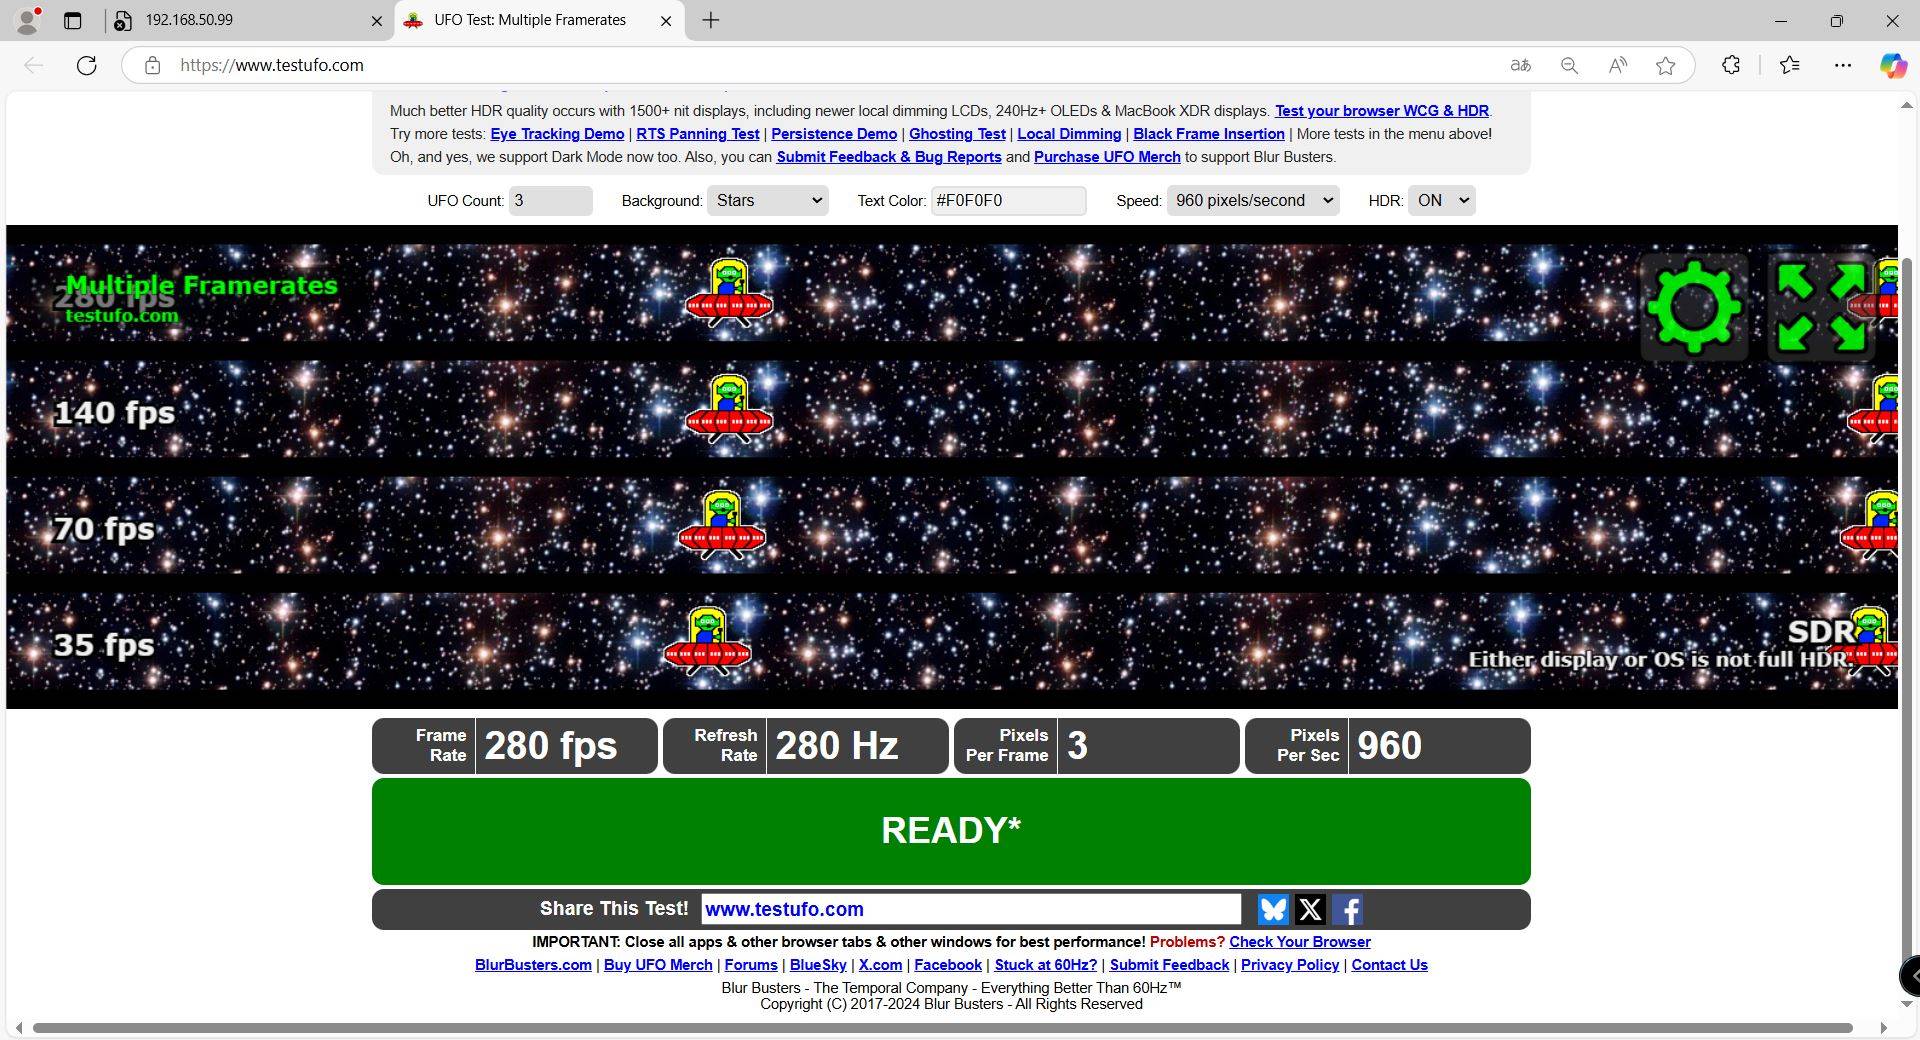The width and height of the screenshot is (1920, 1040).
Task: Close the UFO Test tab
Action: click(x=666, y=20)
